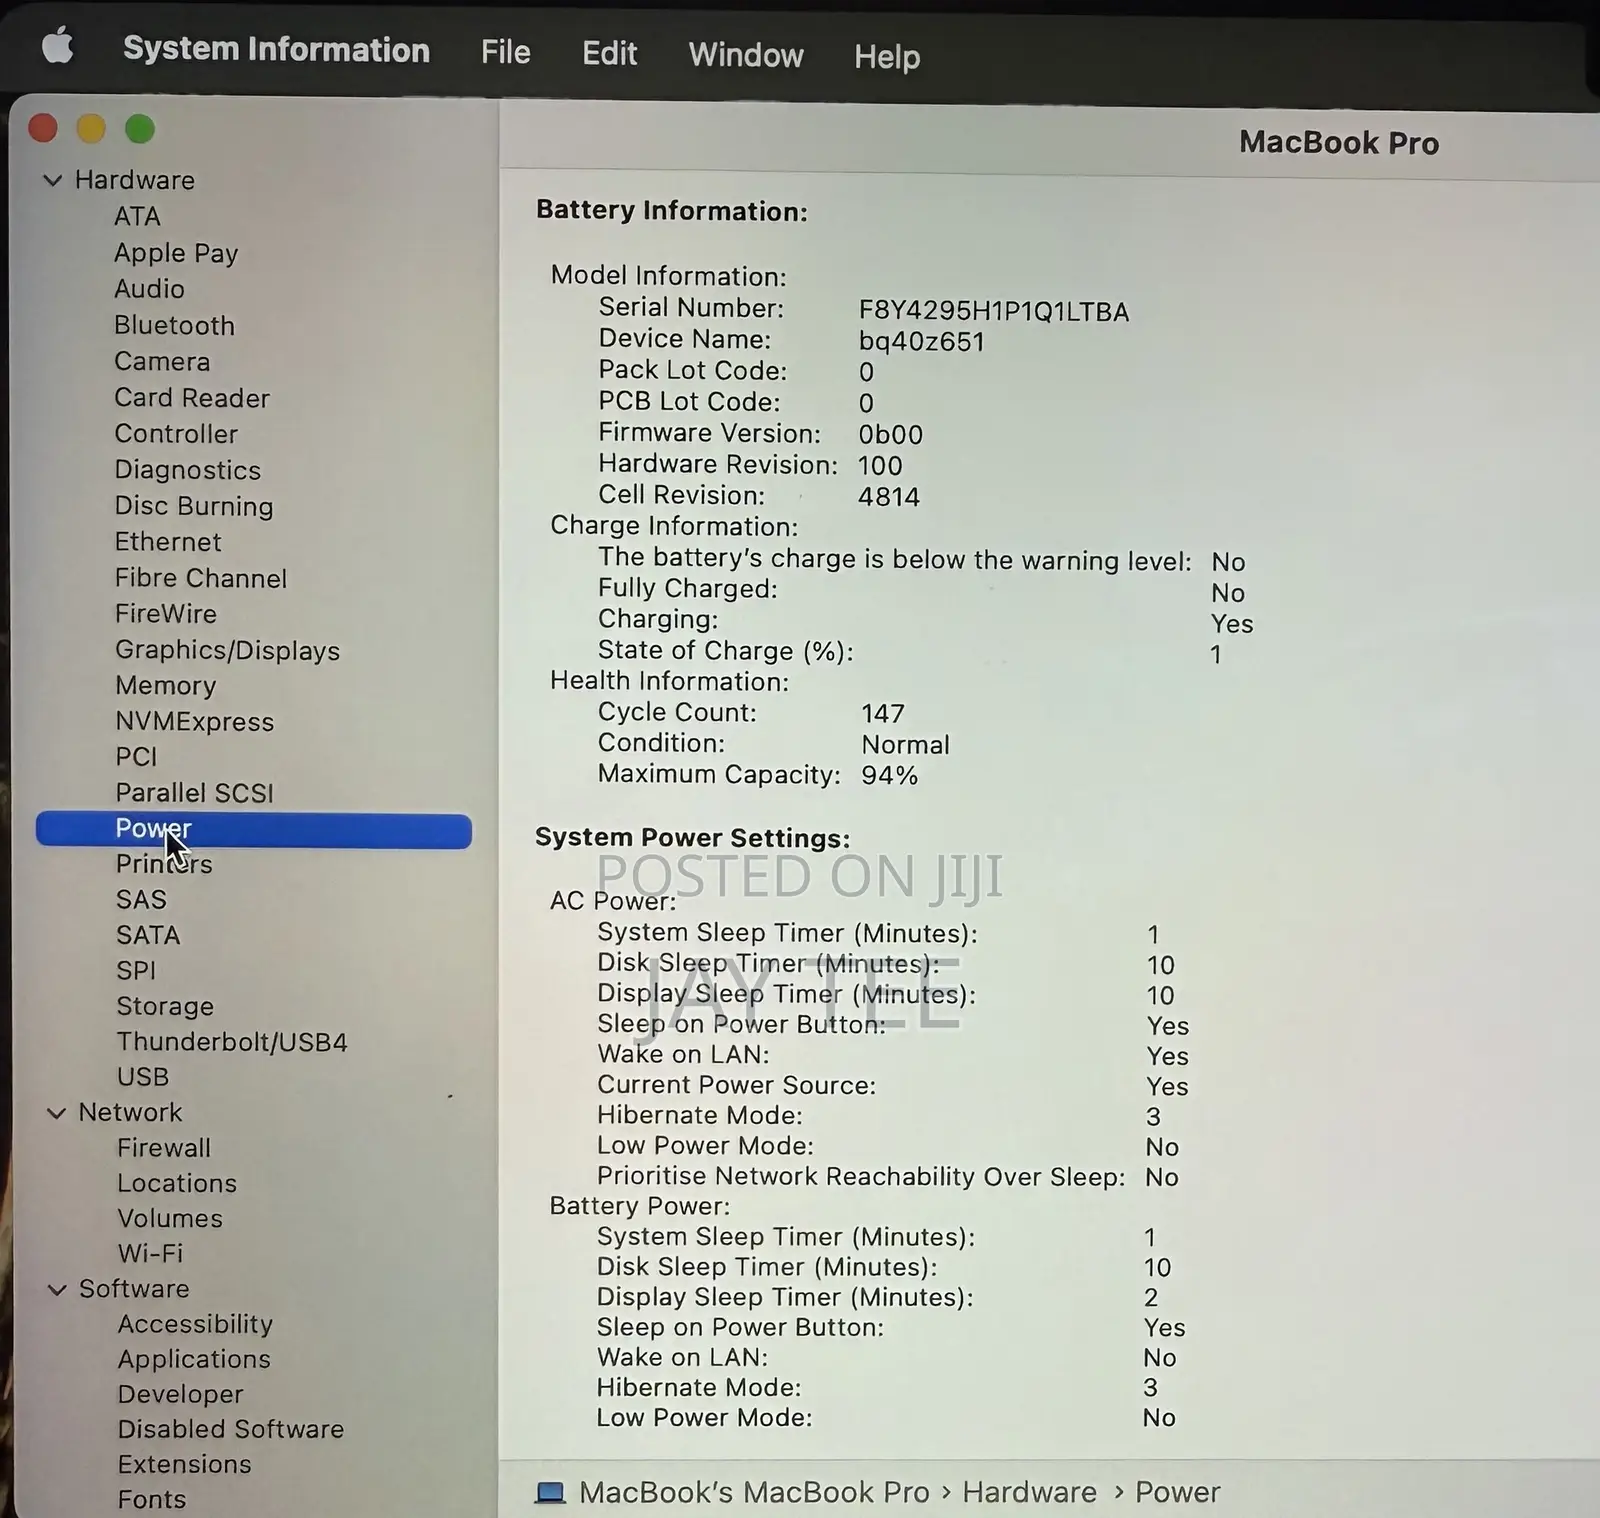
Task: Select Disabled Software in the sidebar
Action: click(231, 1430)
